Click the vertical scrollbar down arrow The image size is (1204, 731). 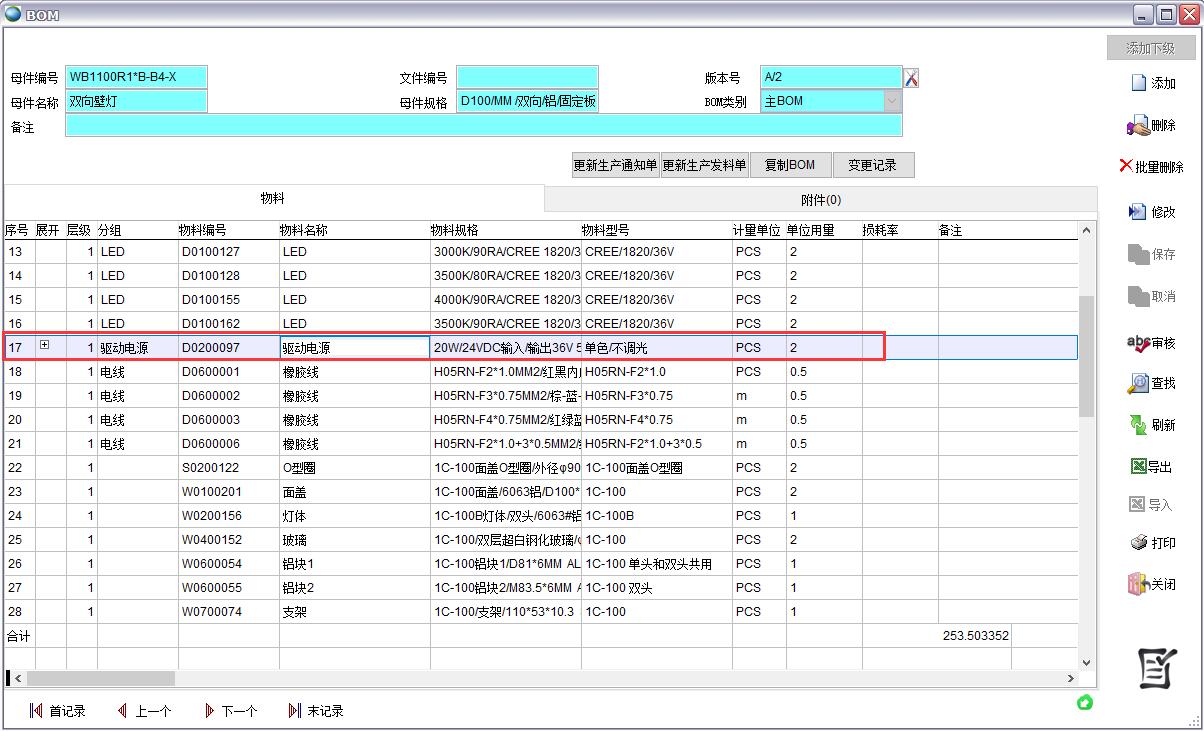pyautogui.click(x=1087, y=661)
